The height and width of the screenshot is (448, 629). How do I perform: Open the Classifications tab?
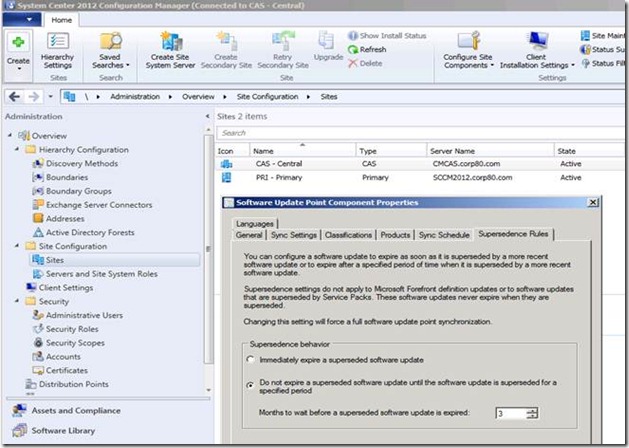pyautogui.click(x=349, y=235)
